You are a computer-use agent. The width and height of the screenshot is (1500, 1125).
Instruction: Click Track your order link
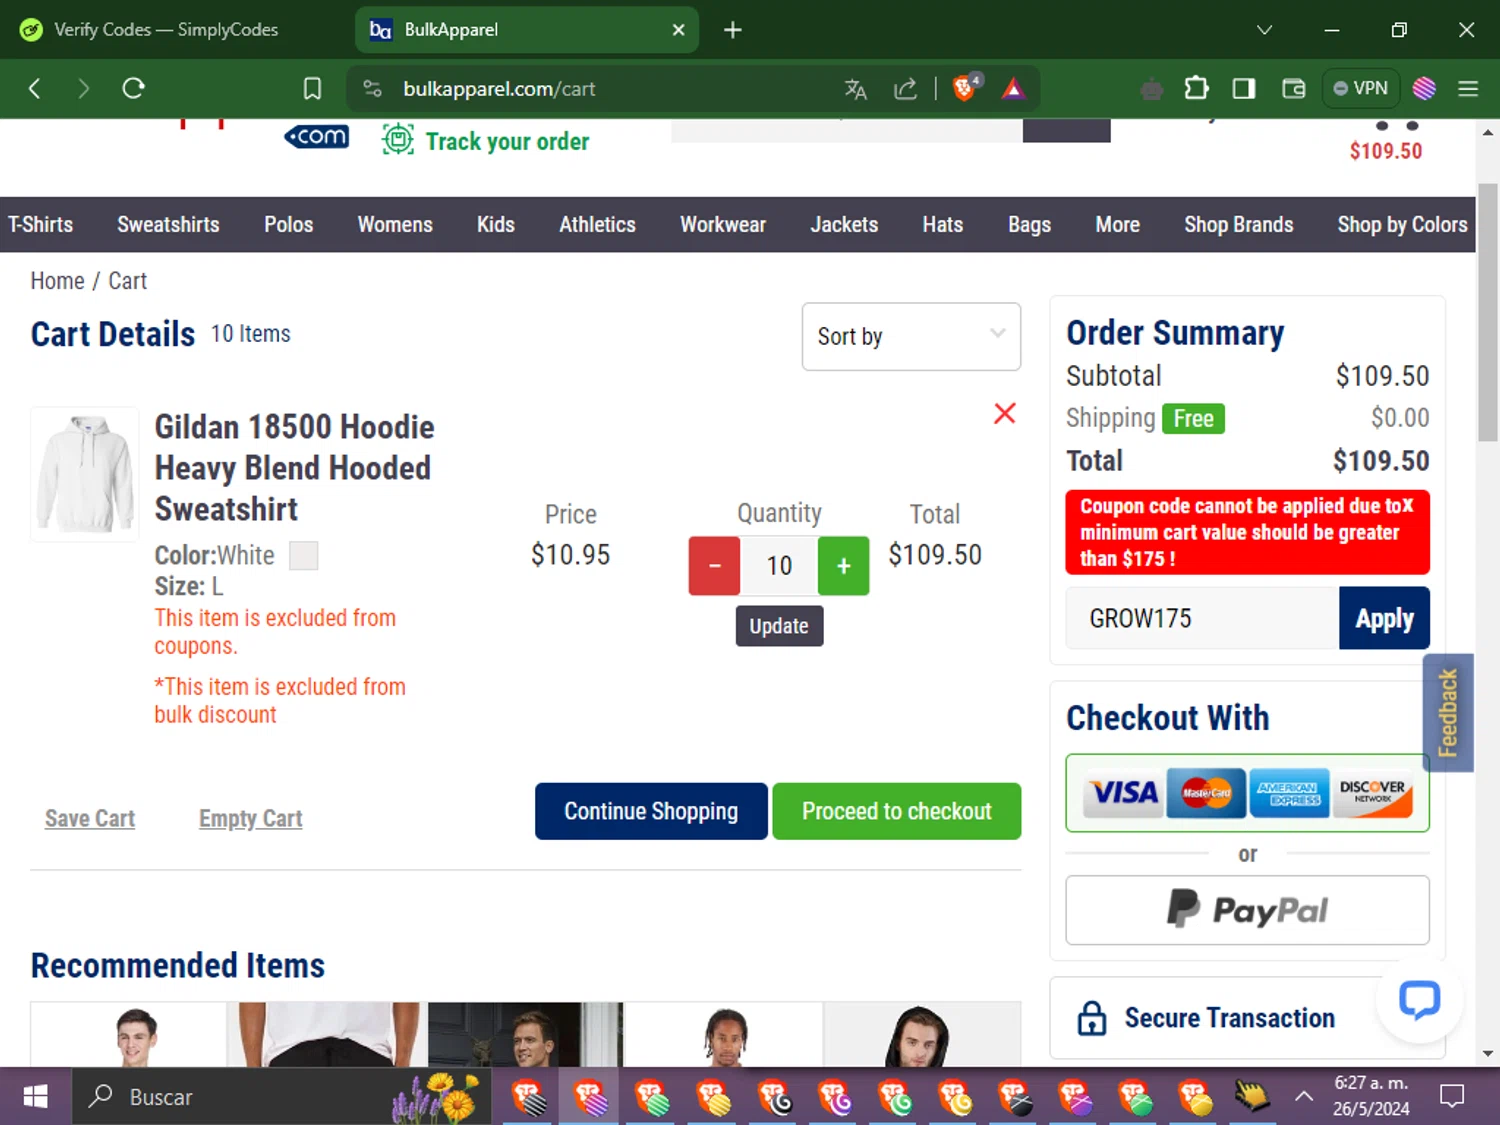pyautogui.click(x=487, y=140)
